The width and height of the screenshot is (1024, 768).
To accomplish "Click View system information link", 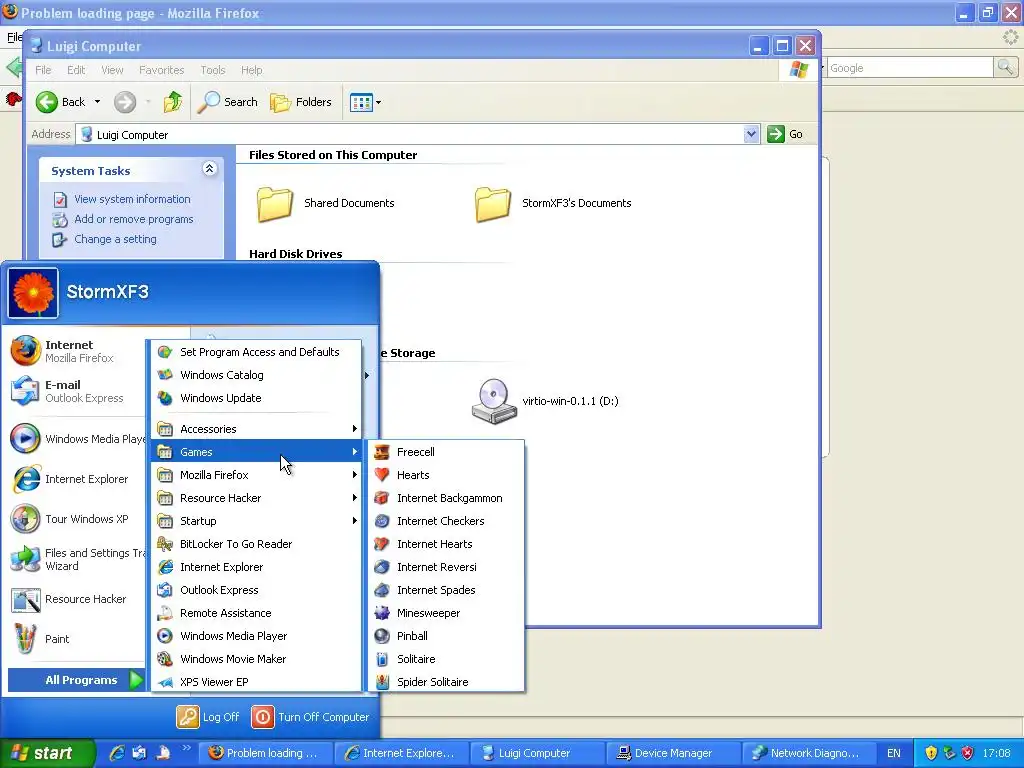I will pos(132,199).
